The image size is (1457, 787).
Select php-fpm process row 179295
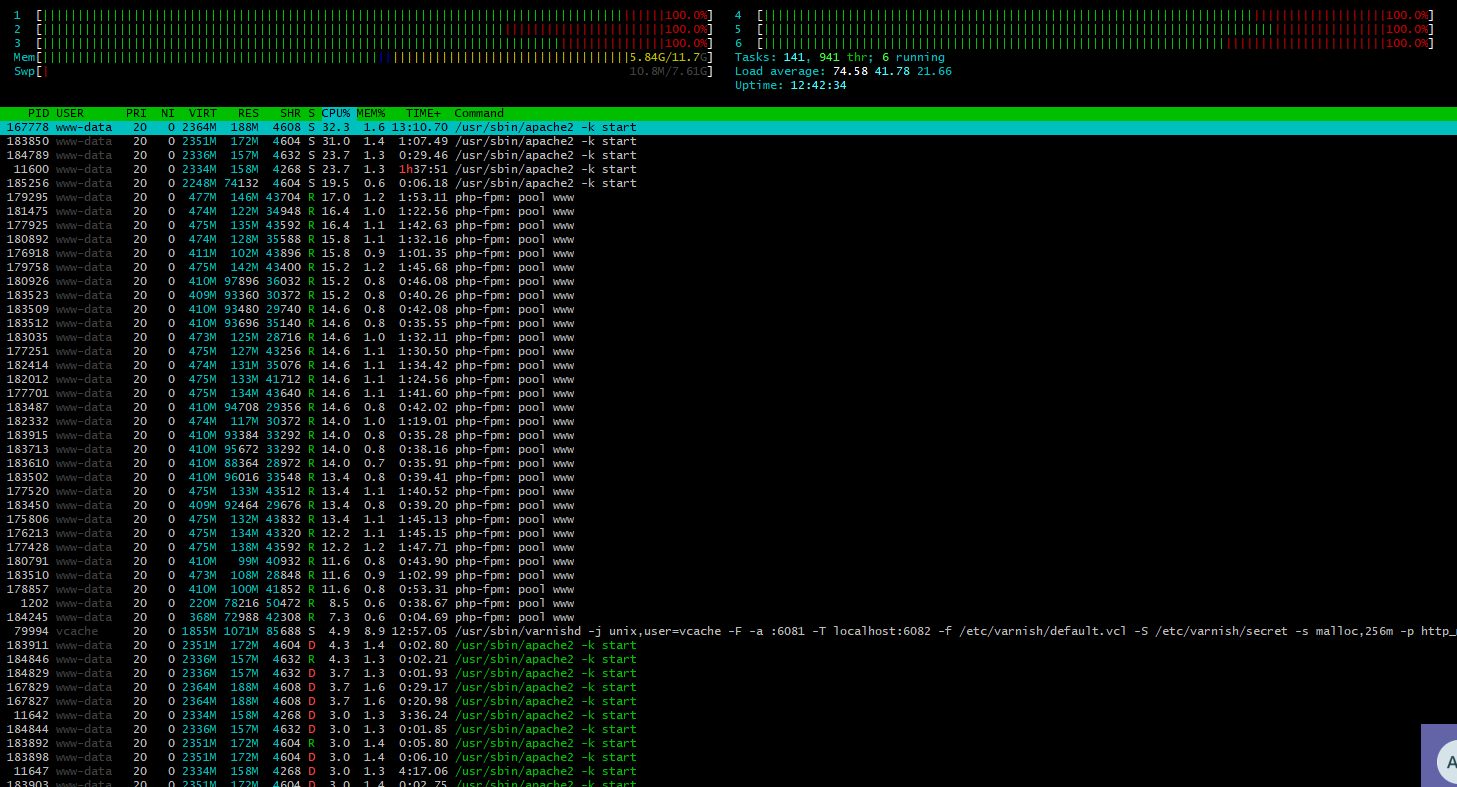tap(728, 197)
